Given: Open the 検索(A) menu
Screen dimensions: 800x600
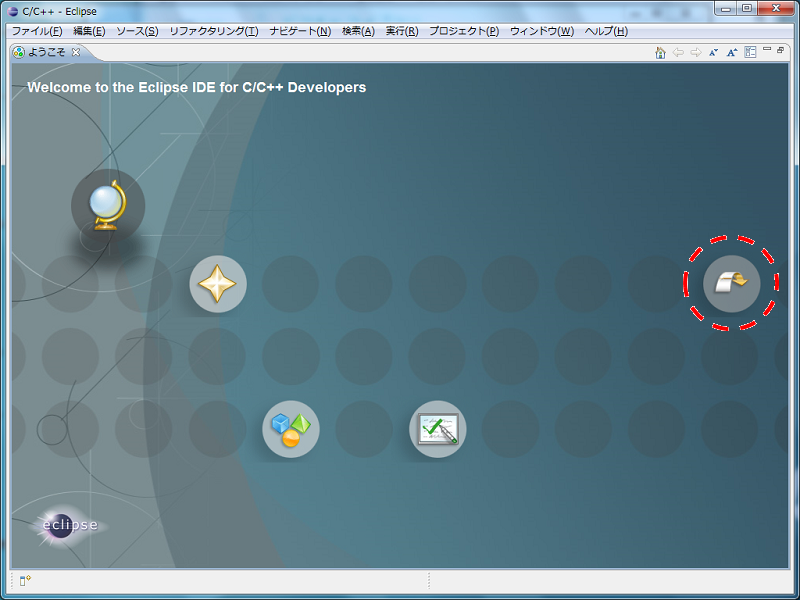Looking at the screenshot, I should (358, 31).
